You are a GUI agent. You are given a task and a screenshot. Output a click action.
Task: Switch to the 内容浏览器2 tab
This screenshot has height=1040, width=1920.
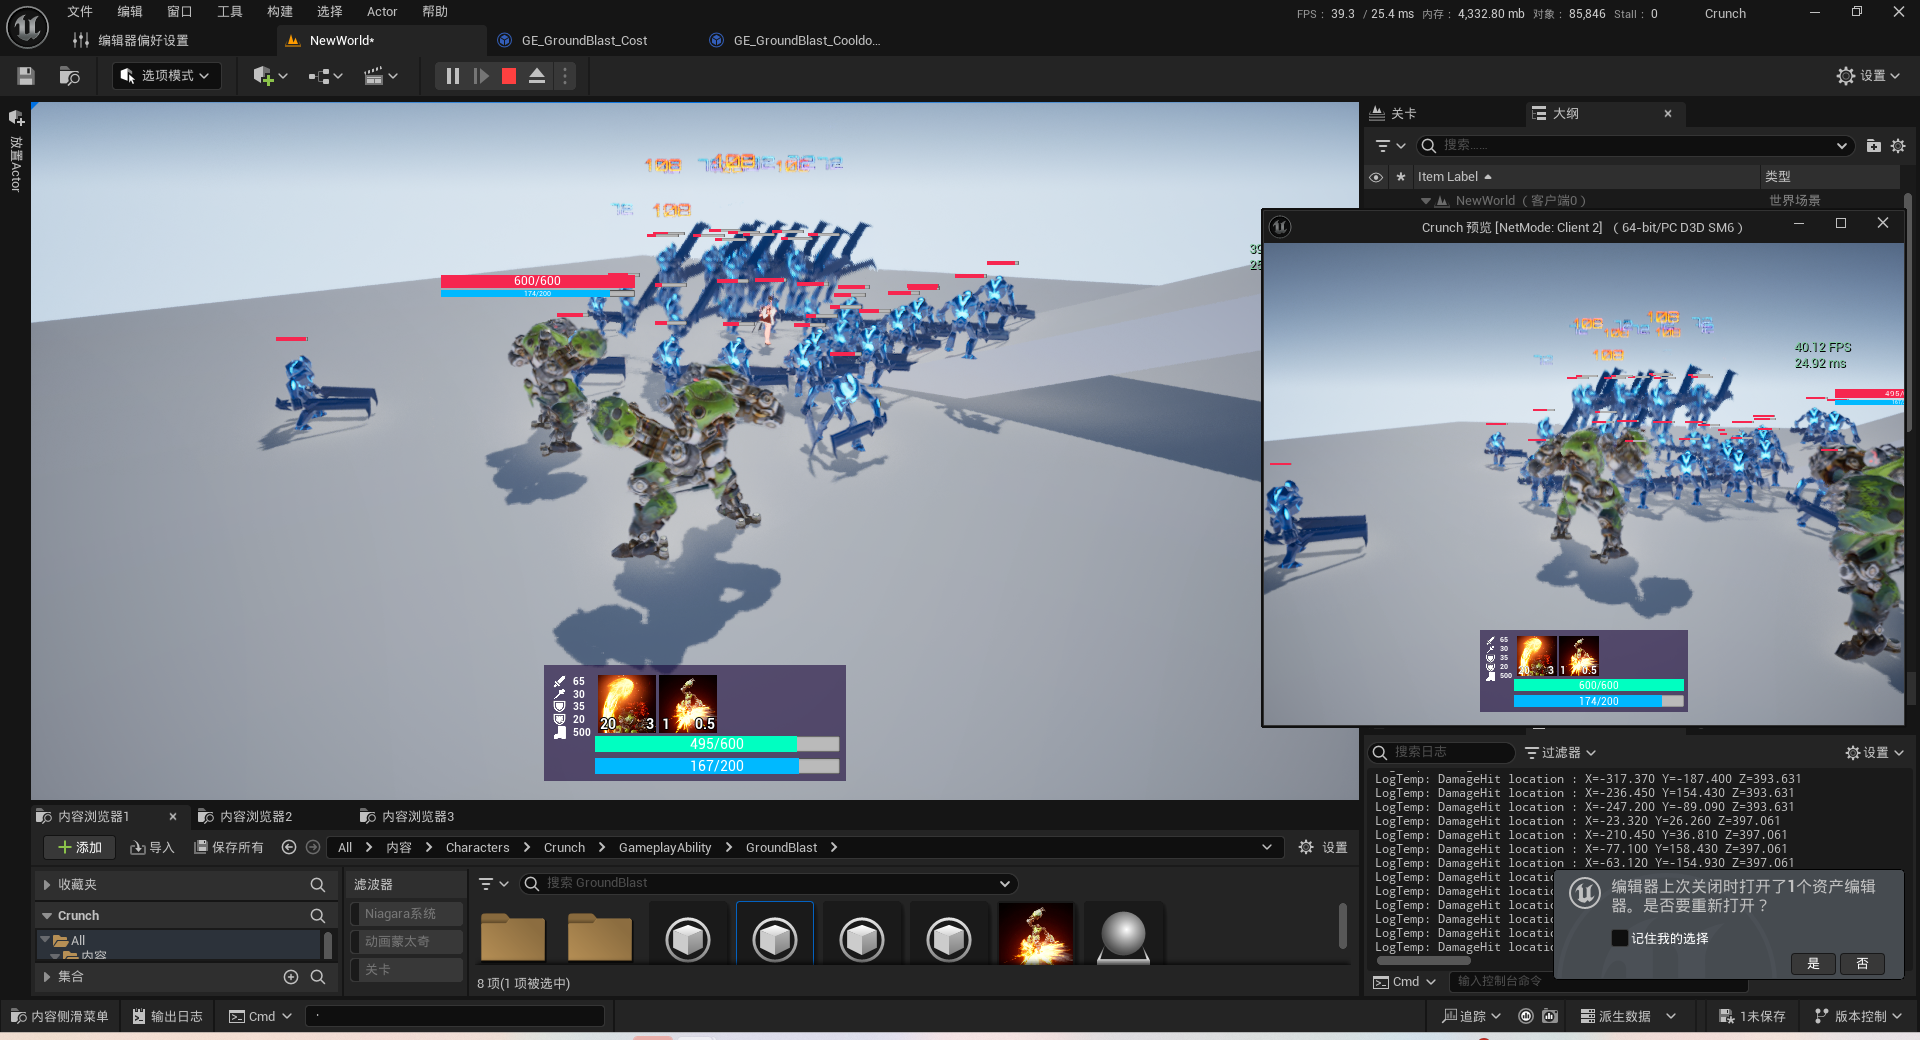click(255, 817)
